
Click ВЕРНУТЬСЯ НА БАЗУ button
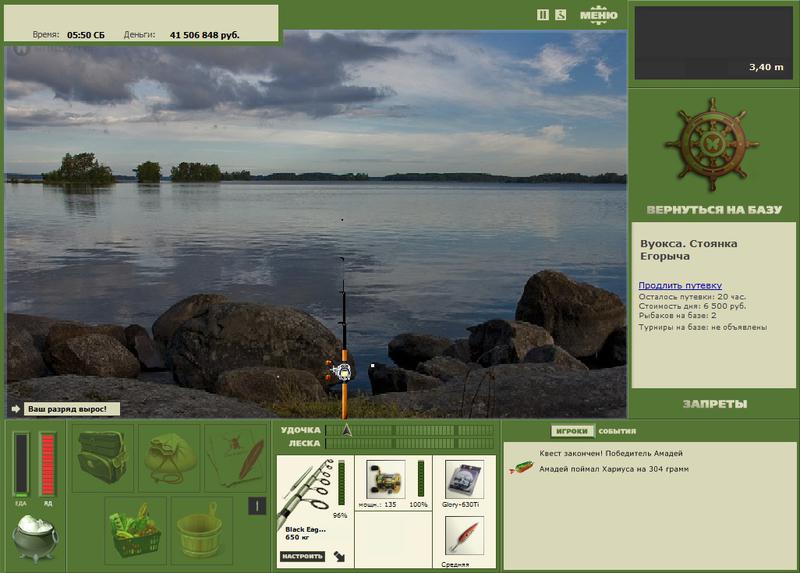pos(714,210)
